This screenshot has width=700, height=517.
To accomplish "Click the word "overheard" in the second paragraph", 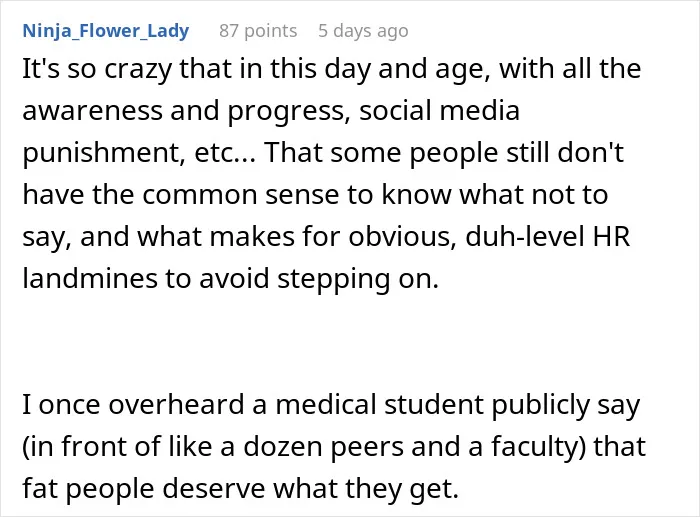I will point(175,404).
